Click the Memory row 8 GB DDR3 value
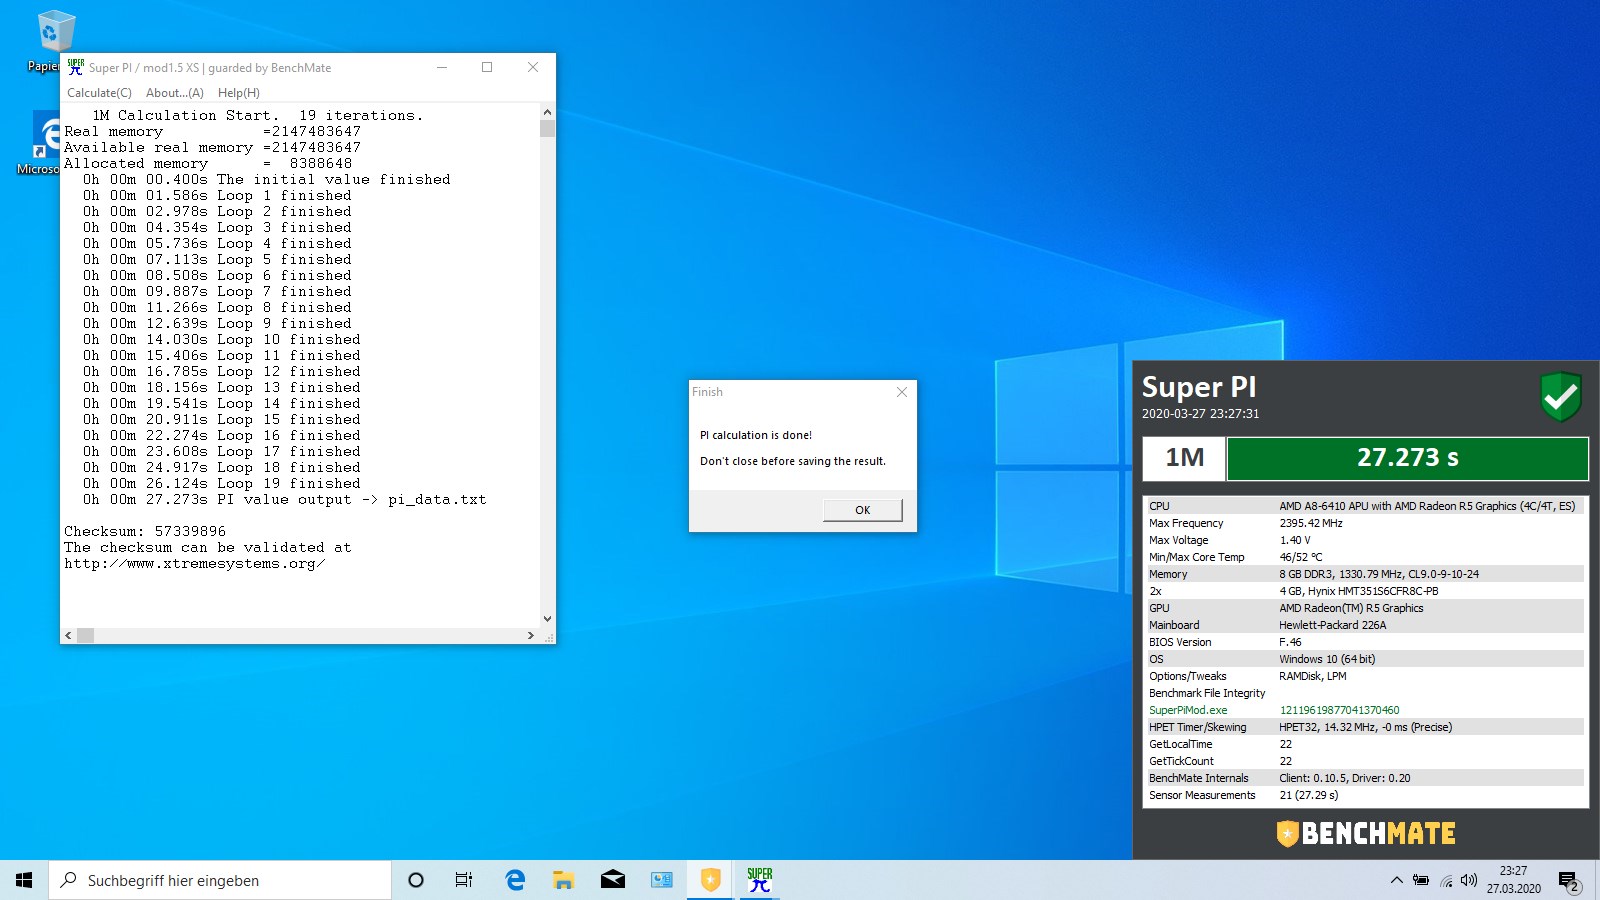The width and height of the screenshot is (1600, 900). click(x=1379, y=574)
